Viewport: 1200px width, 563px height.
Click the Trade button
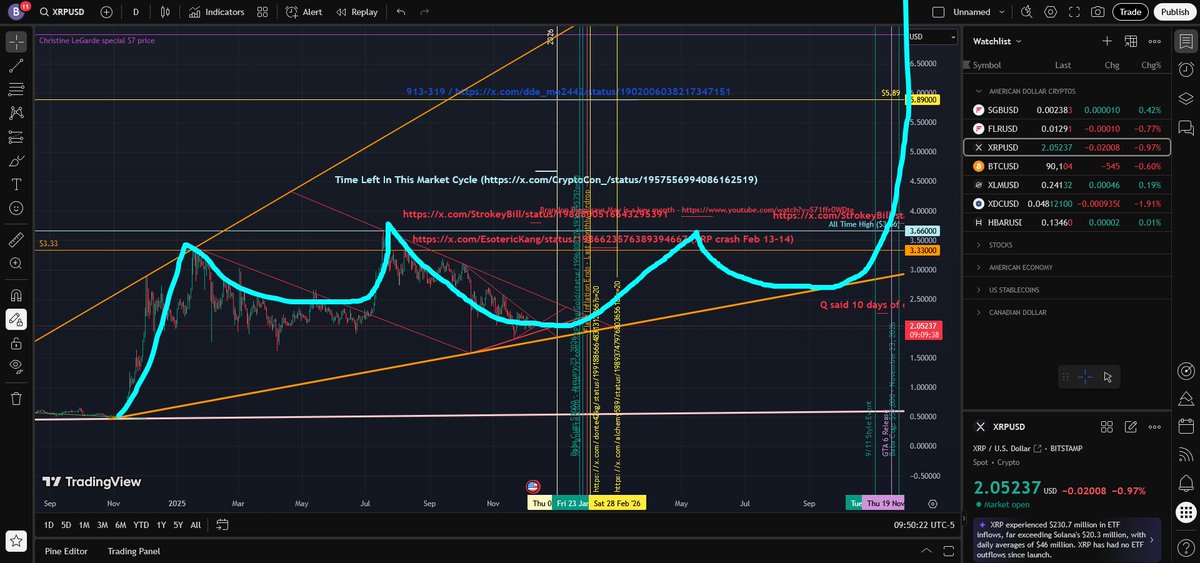pos(1131,12)
